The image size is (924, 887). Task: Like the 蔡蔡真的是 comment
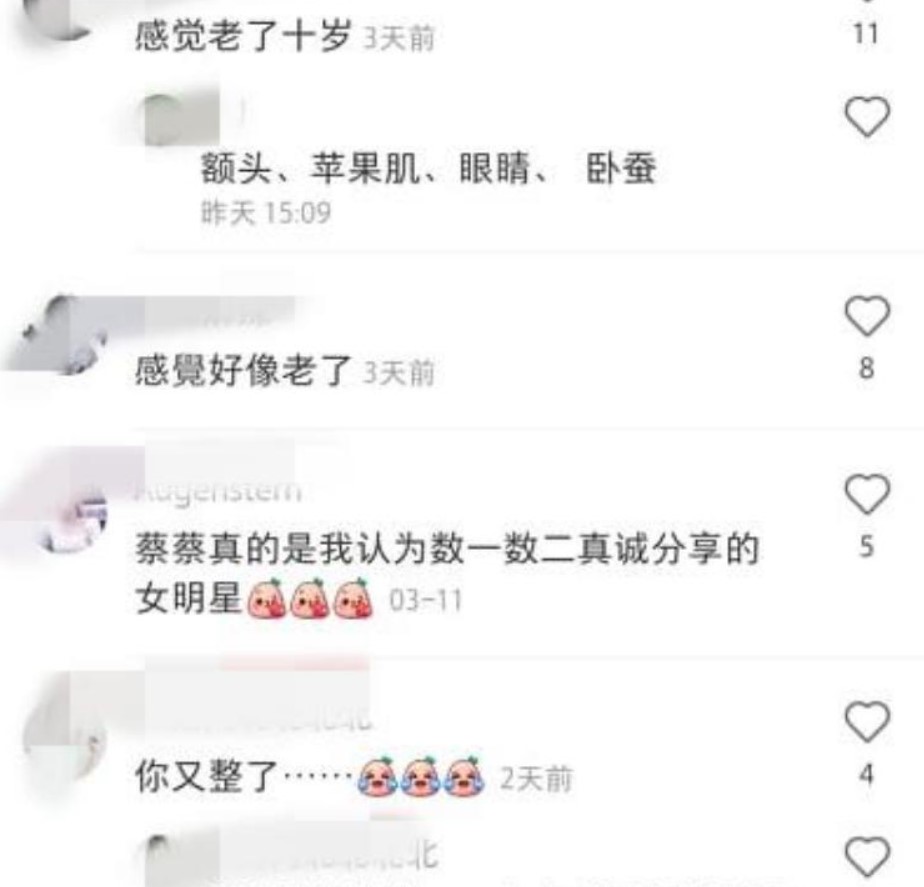click(x=867, y=494)
